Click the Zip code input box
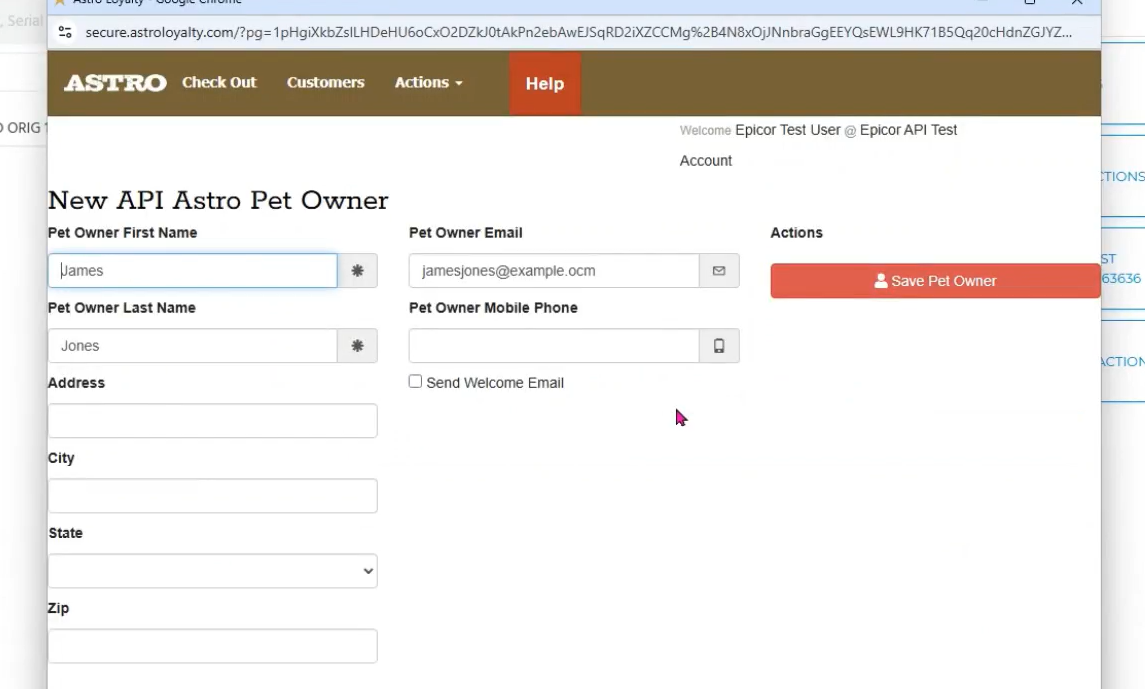1145x689 pixels. tap(212, 646)
